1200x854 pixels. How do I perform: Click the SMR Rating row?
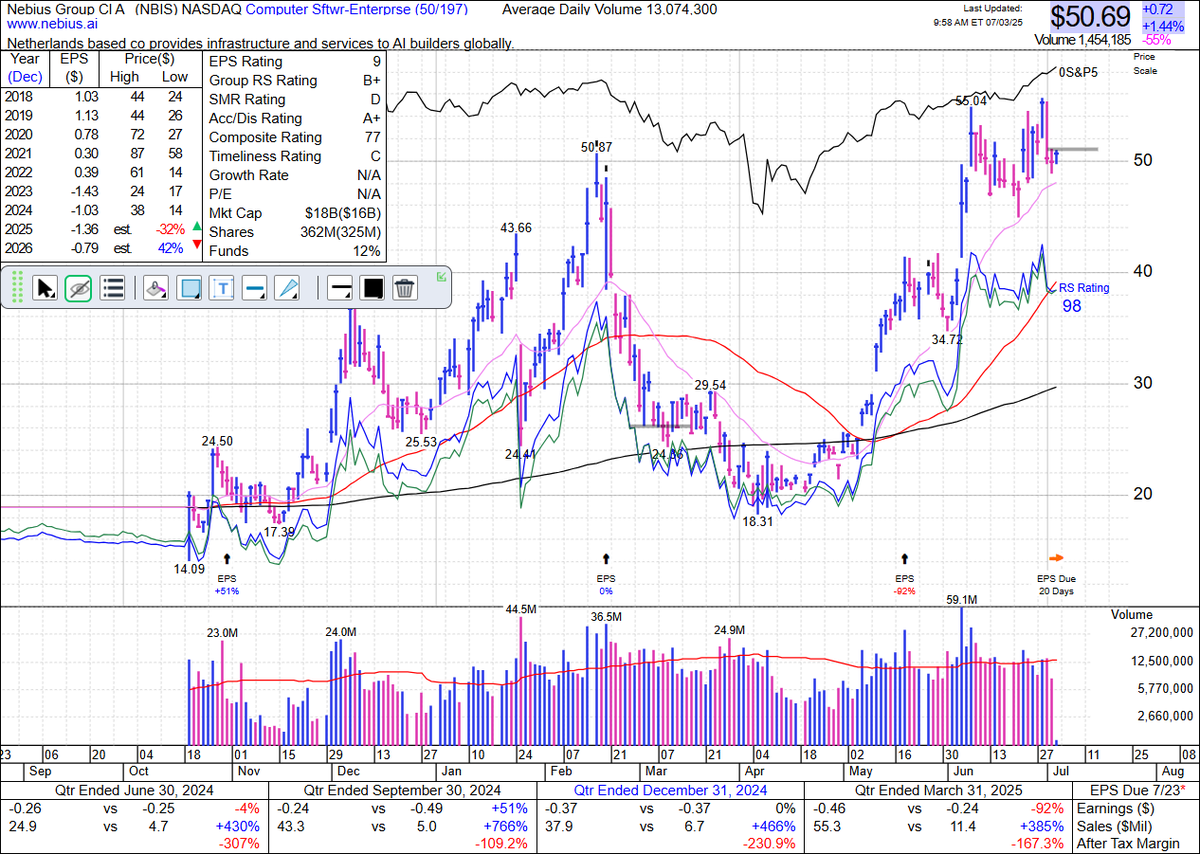click(x=294, y=100)
